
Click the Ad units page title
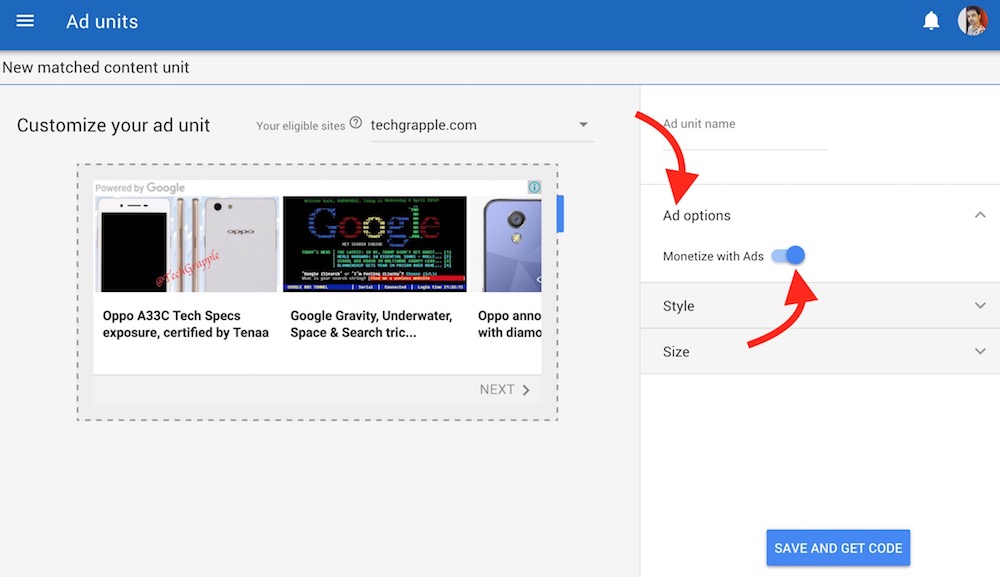[102, 21]
